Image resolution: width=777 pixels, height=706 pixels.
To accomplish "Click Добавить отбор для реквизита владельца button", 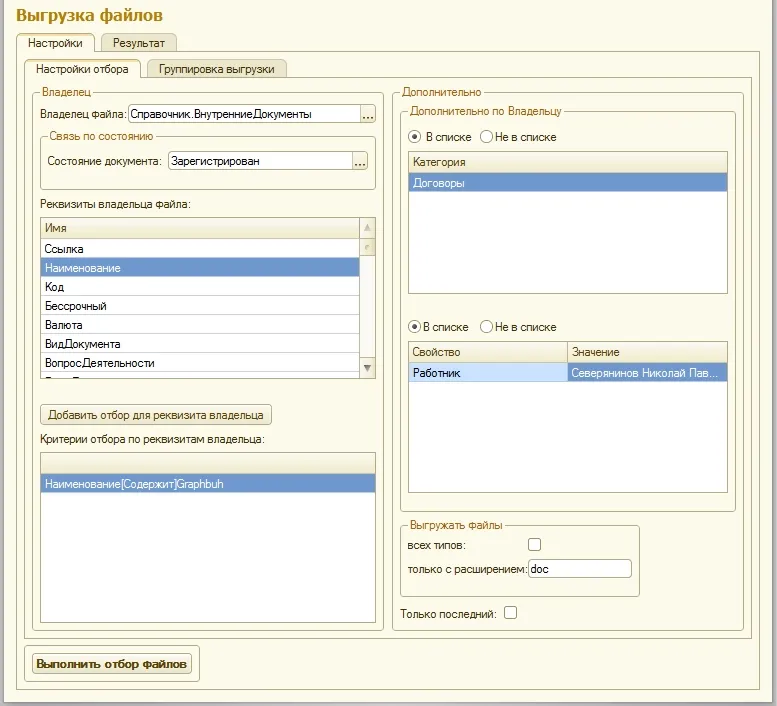I will click(x=156, y=415).
